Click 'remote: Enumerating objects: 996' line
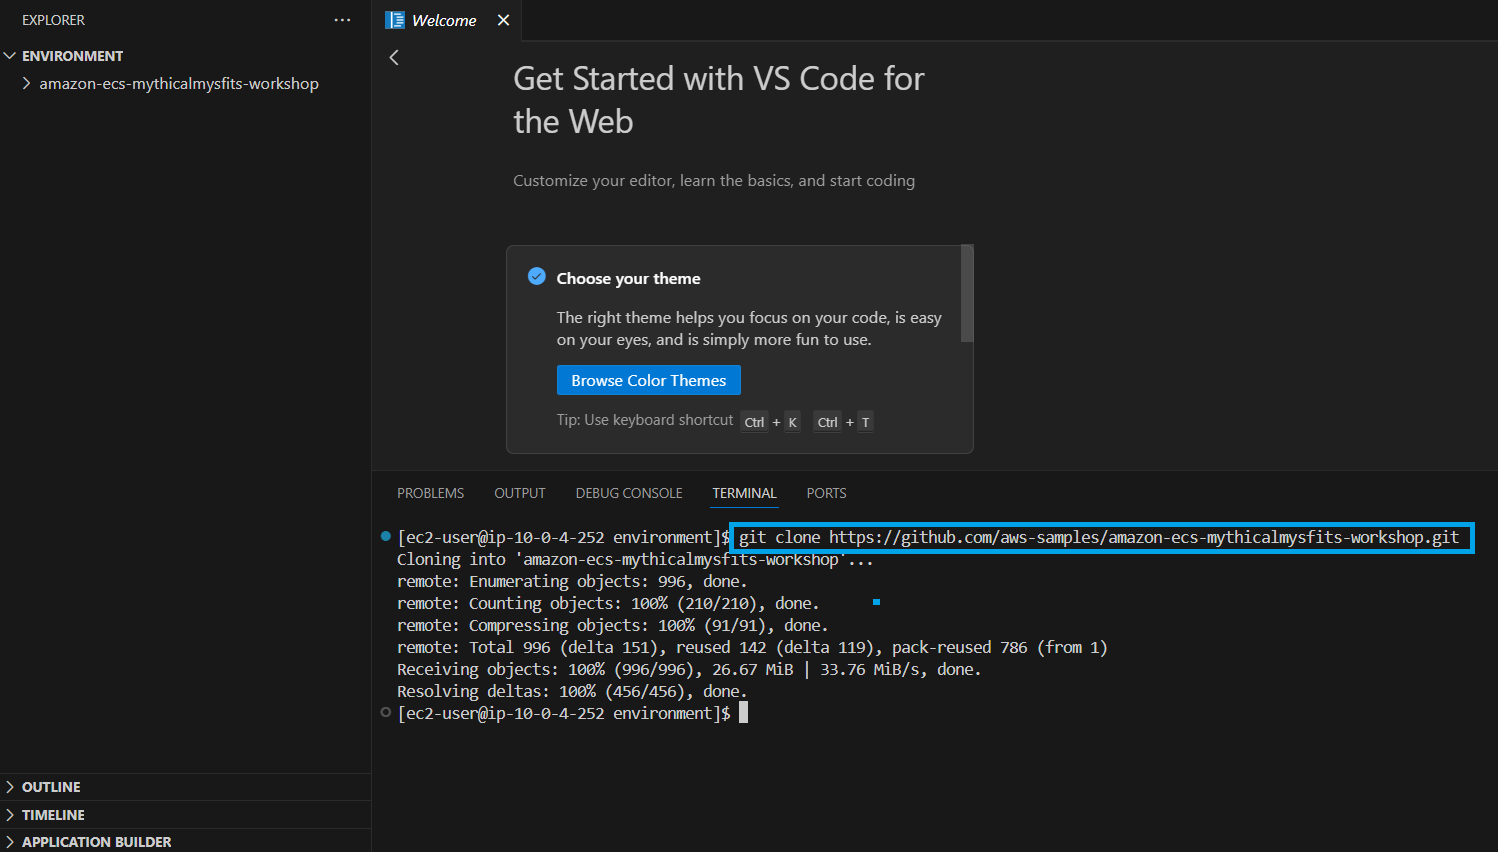The image size is (1498, 852). click(x=572, y=581)
